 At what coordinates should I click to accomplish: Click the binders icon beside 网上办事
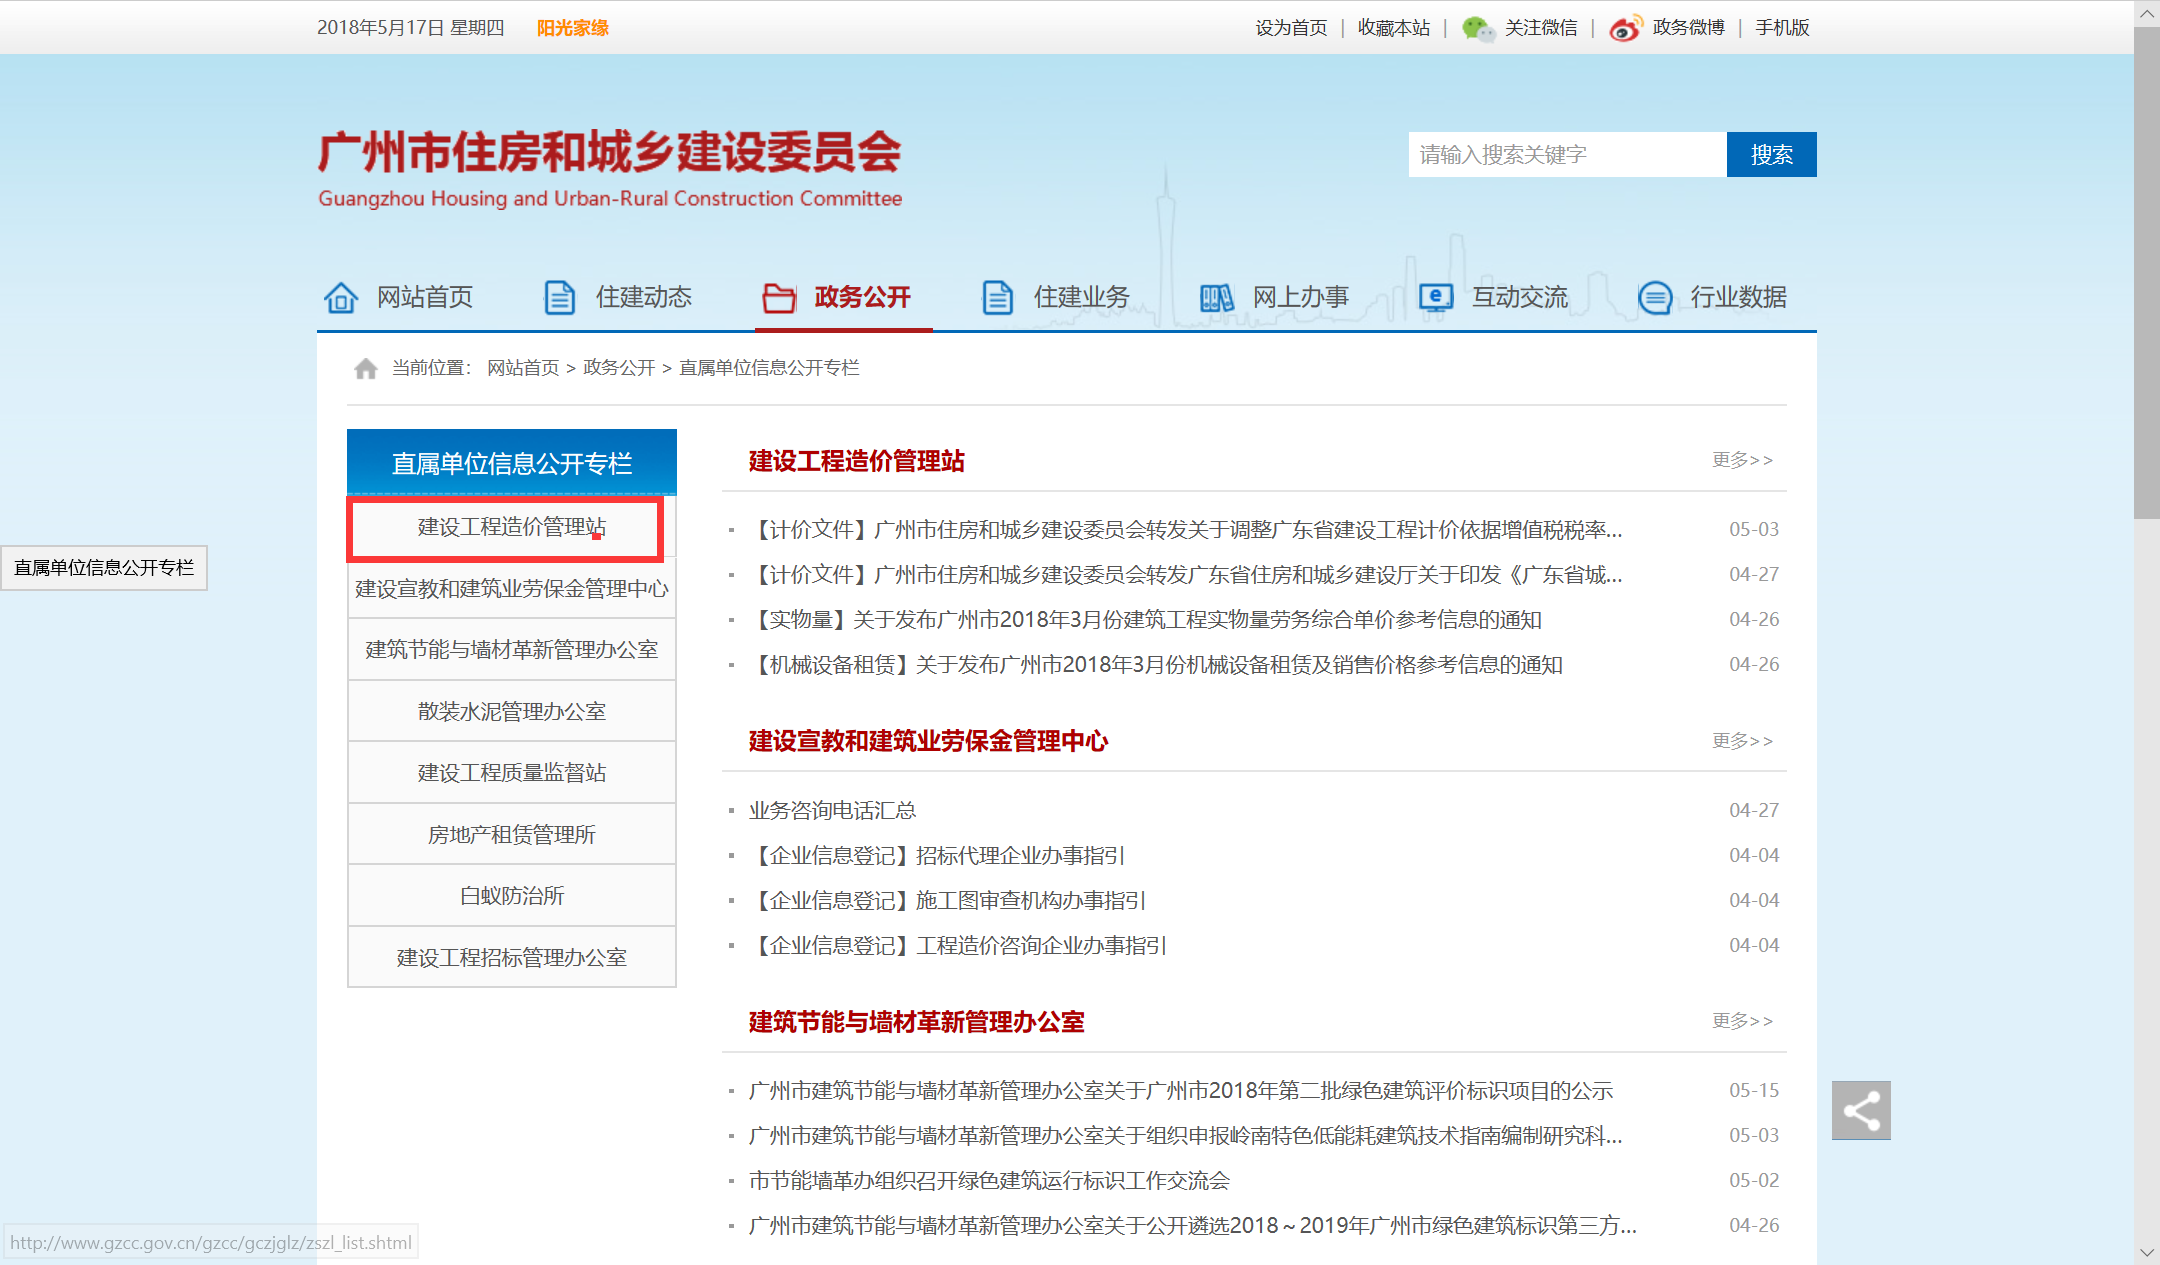pyautogui.click(x=1217, y=297)
